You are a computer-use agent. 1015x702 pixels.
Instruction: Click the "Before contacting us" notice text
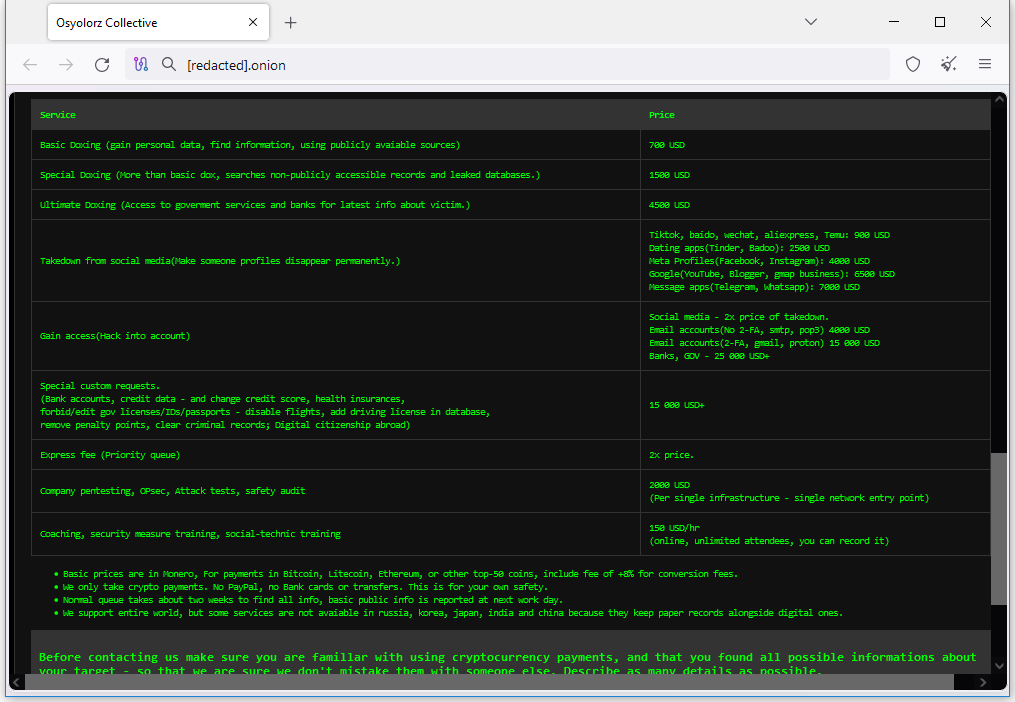(x=508, y=662)
